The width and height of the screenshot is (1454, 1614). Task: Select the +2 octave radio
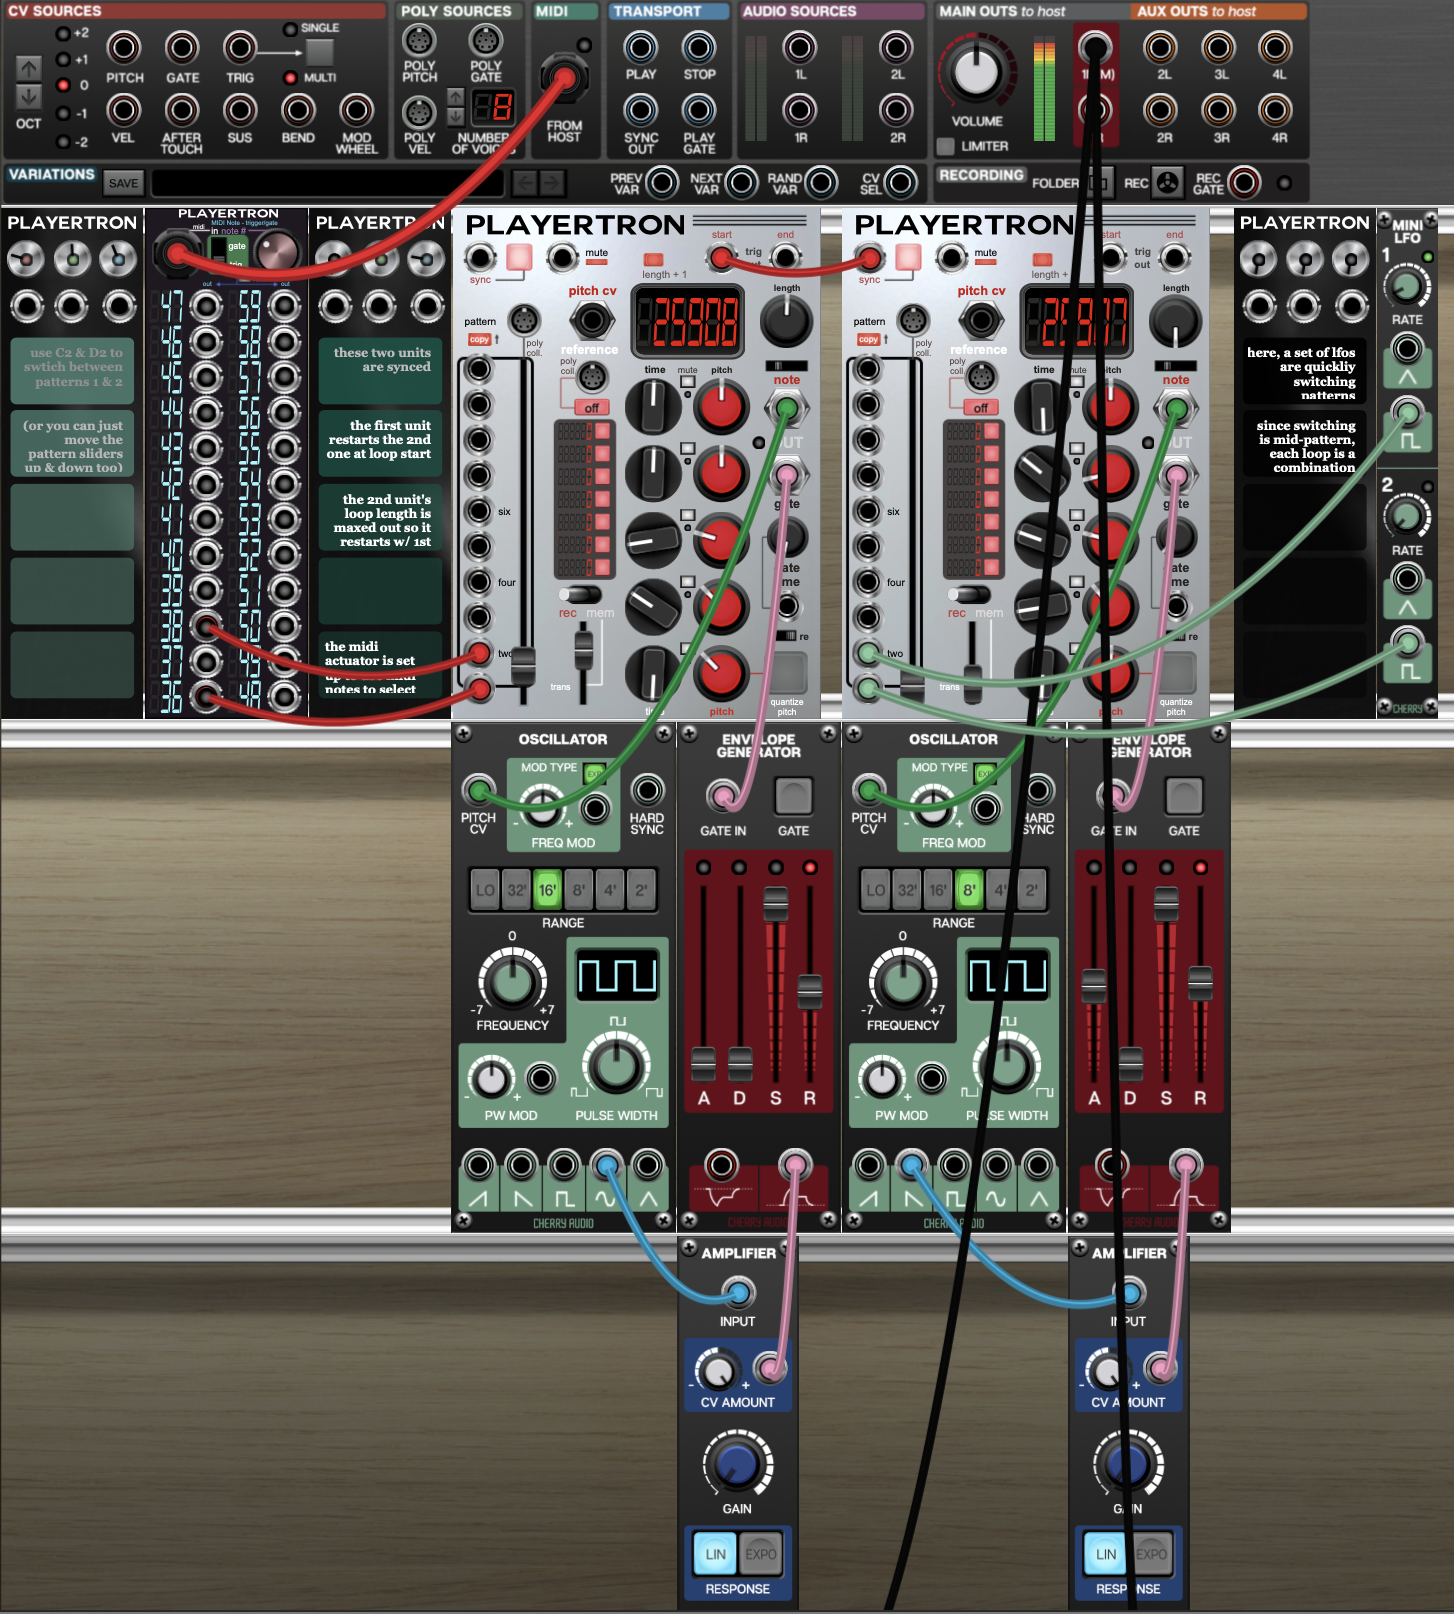click(63, 33)
